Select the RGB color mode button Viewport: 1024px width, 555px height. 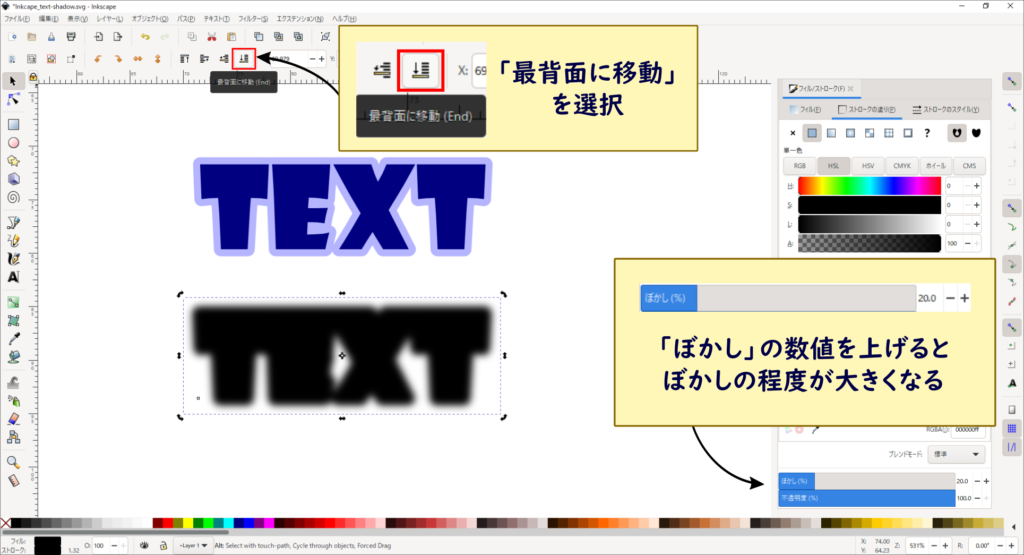[799, 166]
